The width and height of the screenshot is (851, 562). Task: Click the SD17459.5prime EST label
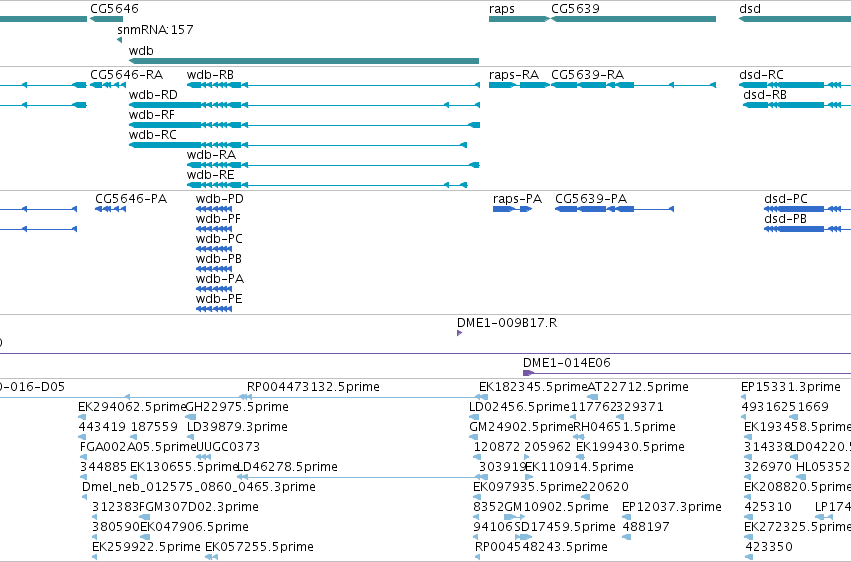coord(565,527)
